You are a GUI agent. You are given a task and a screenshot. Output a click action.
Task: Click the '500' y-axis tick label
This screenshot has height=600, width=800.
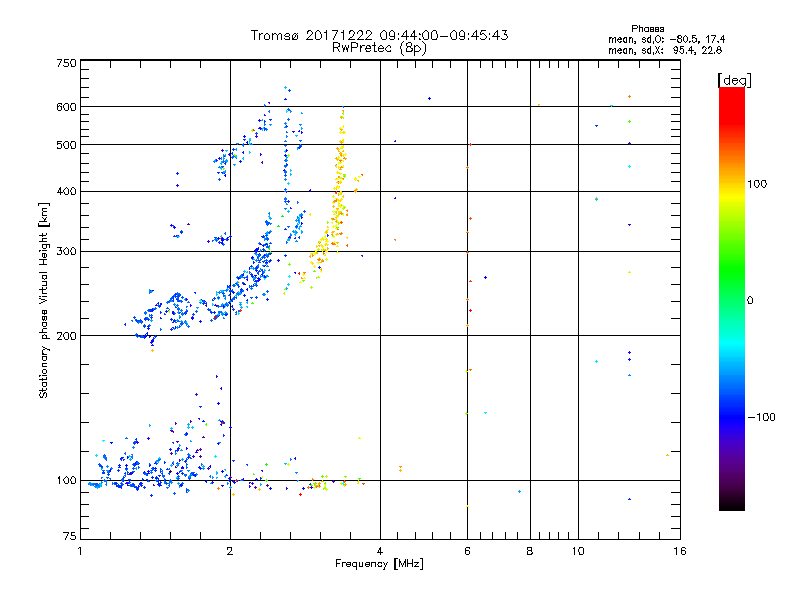pyautogui.click(x=66, y=145)
